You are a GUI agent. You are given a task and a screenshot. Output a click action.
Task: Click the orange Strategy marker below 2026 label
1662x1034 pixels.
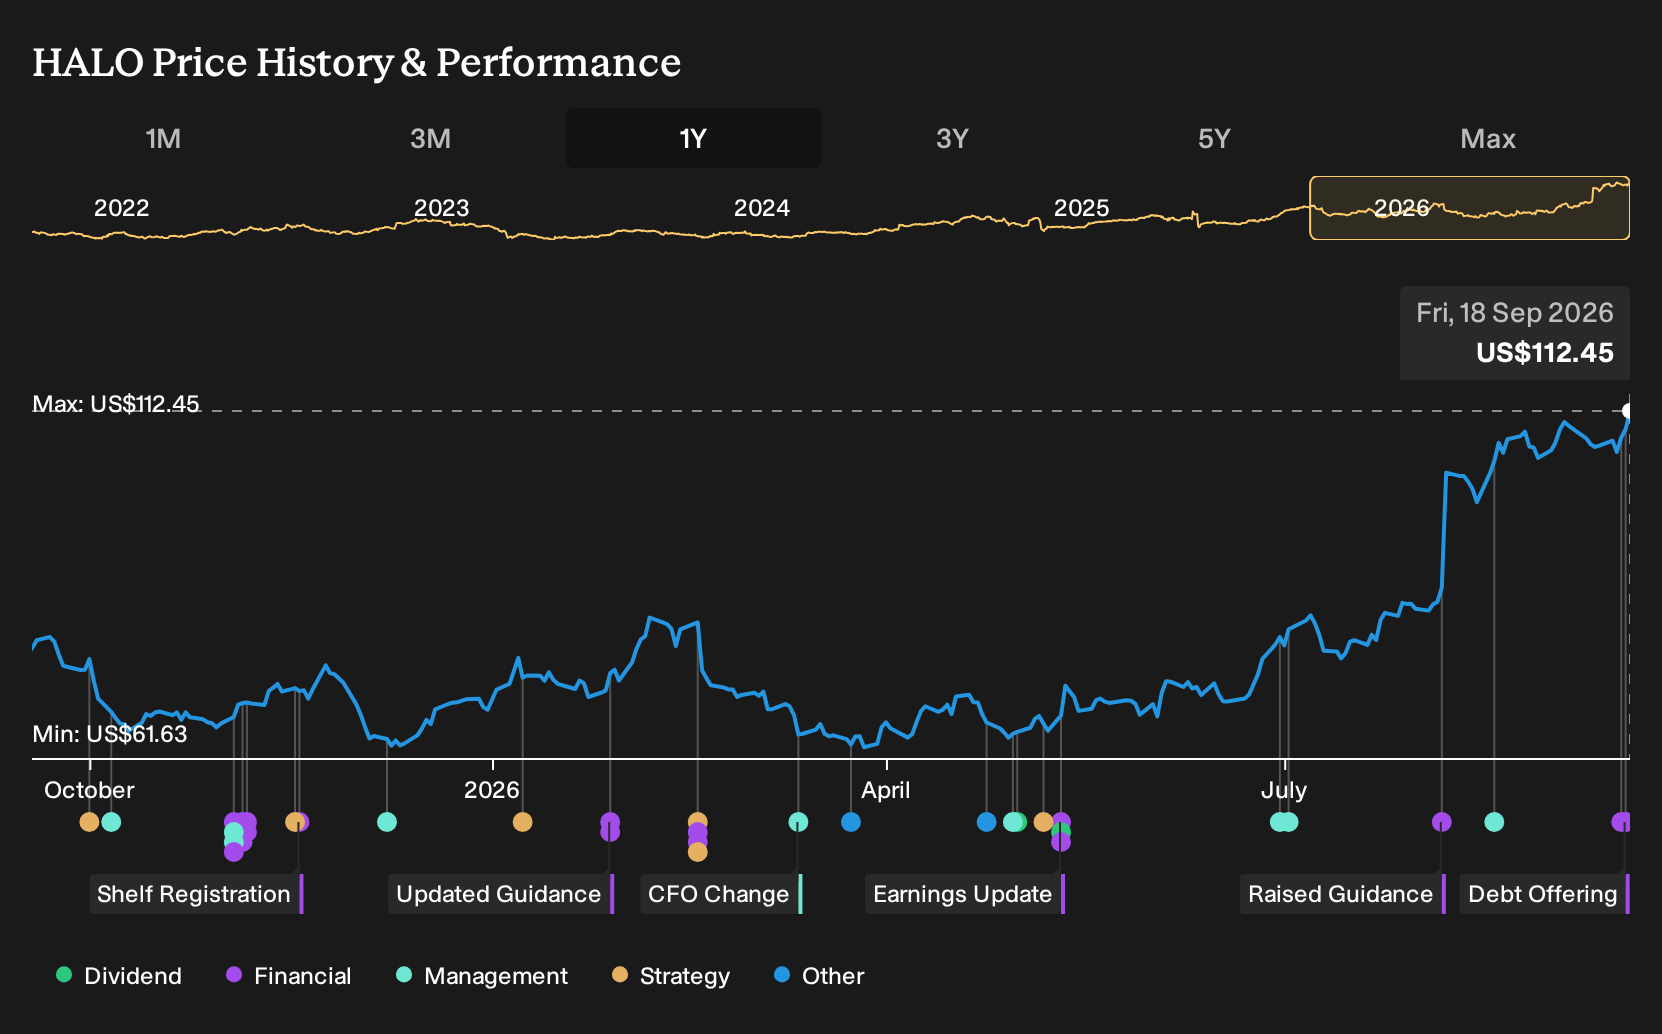522,822
